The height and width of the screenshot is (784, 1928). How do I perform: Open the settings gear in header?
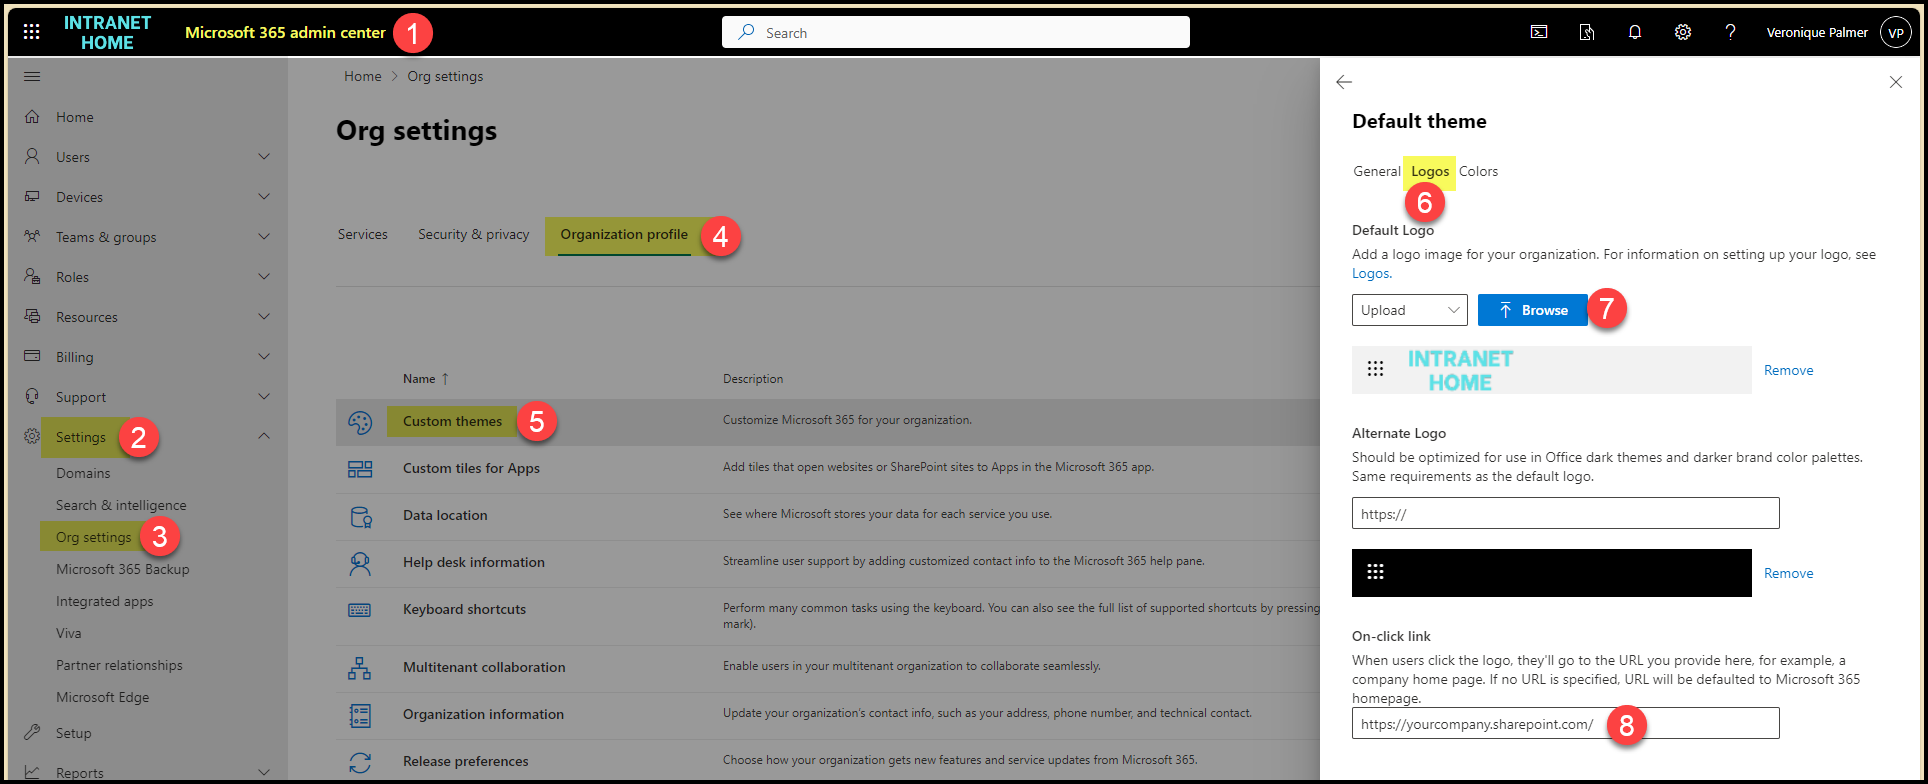pos(1683,32)
